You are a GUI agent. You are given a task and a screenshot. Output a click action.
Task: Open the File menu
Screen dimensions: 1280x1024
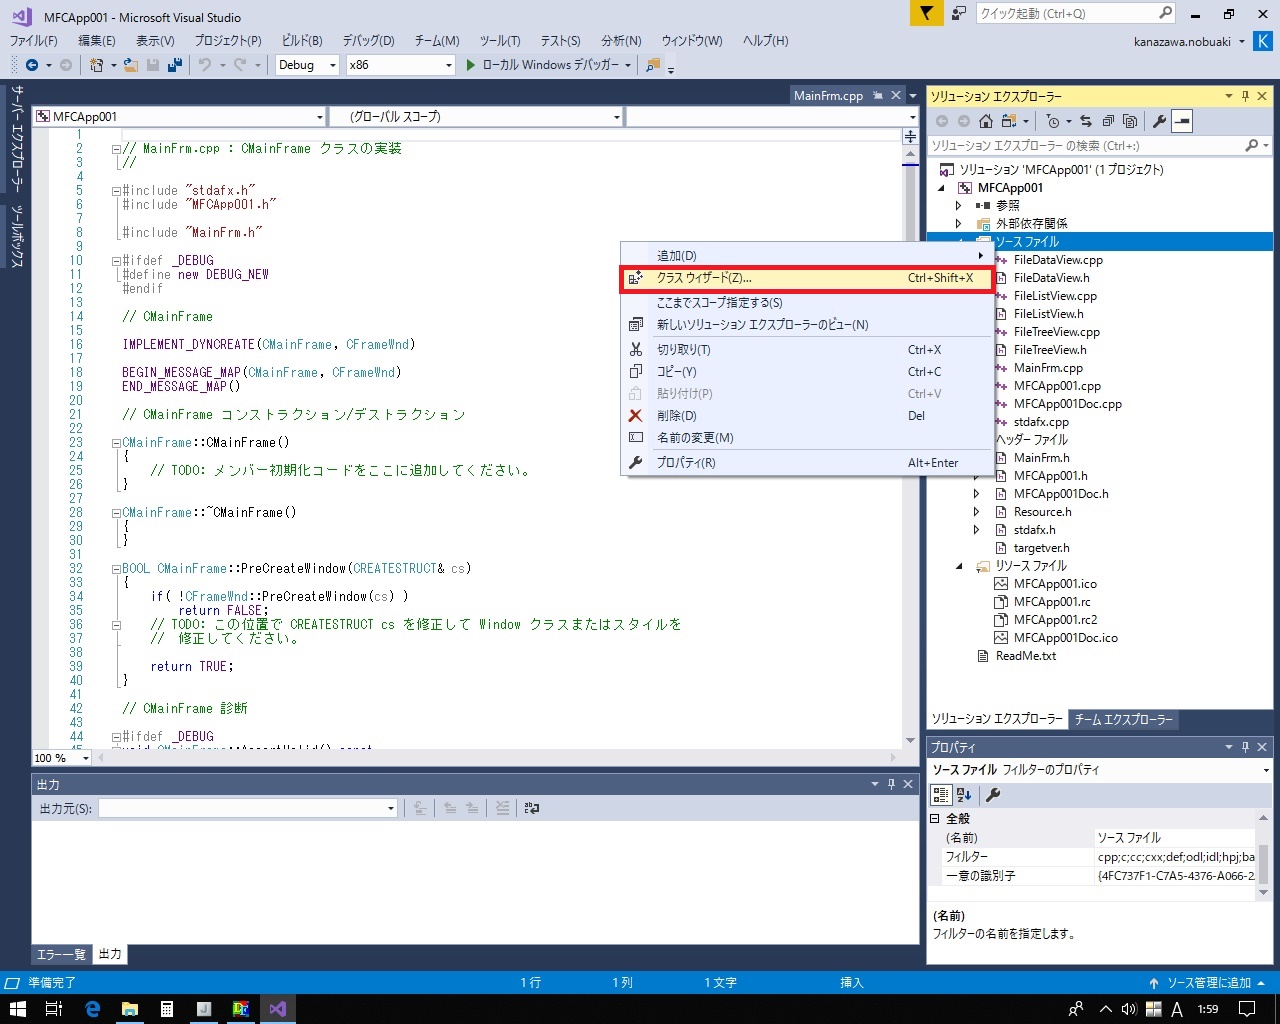point(34,41)
